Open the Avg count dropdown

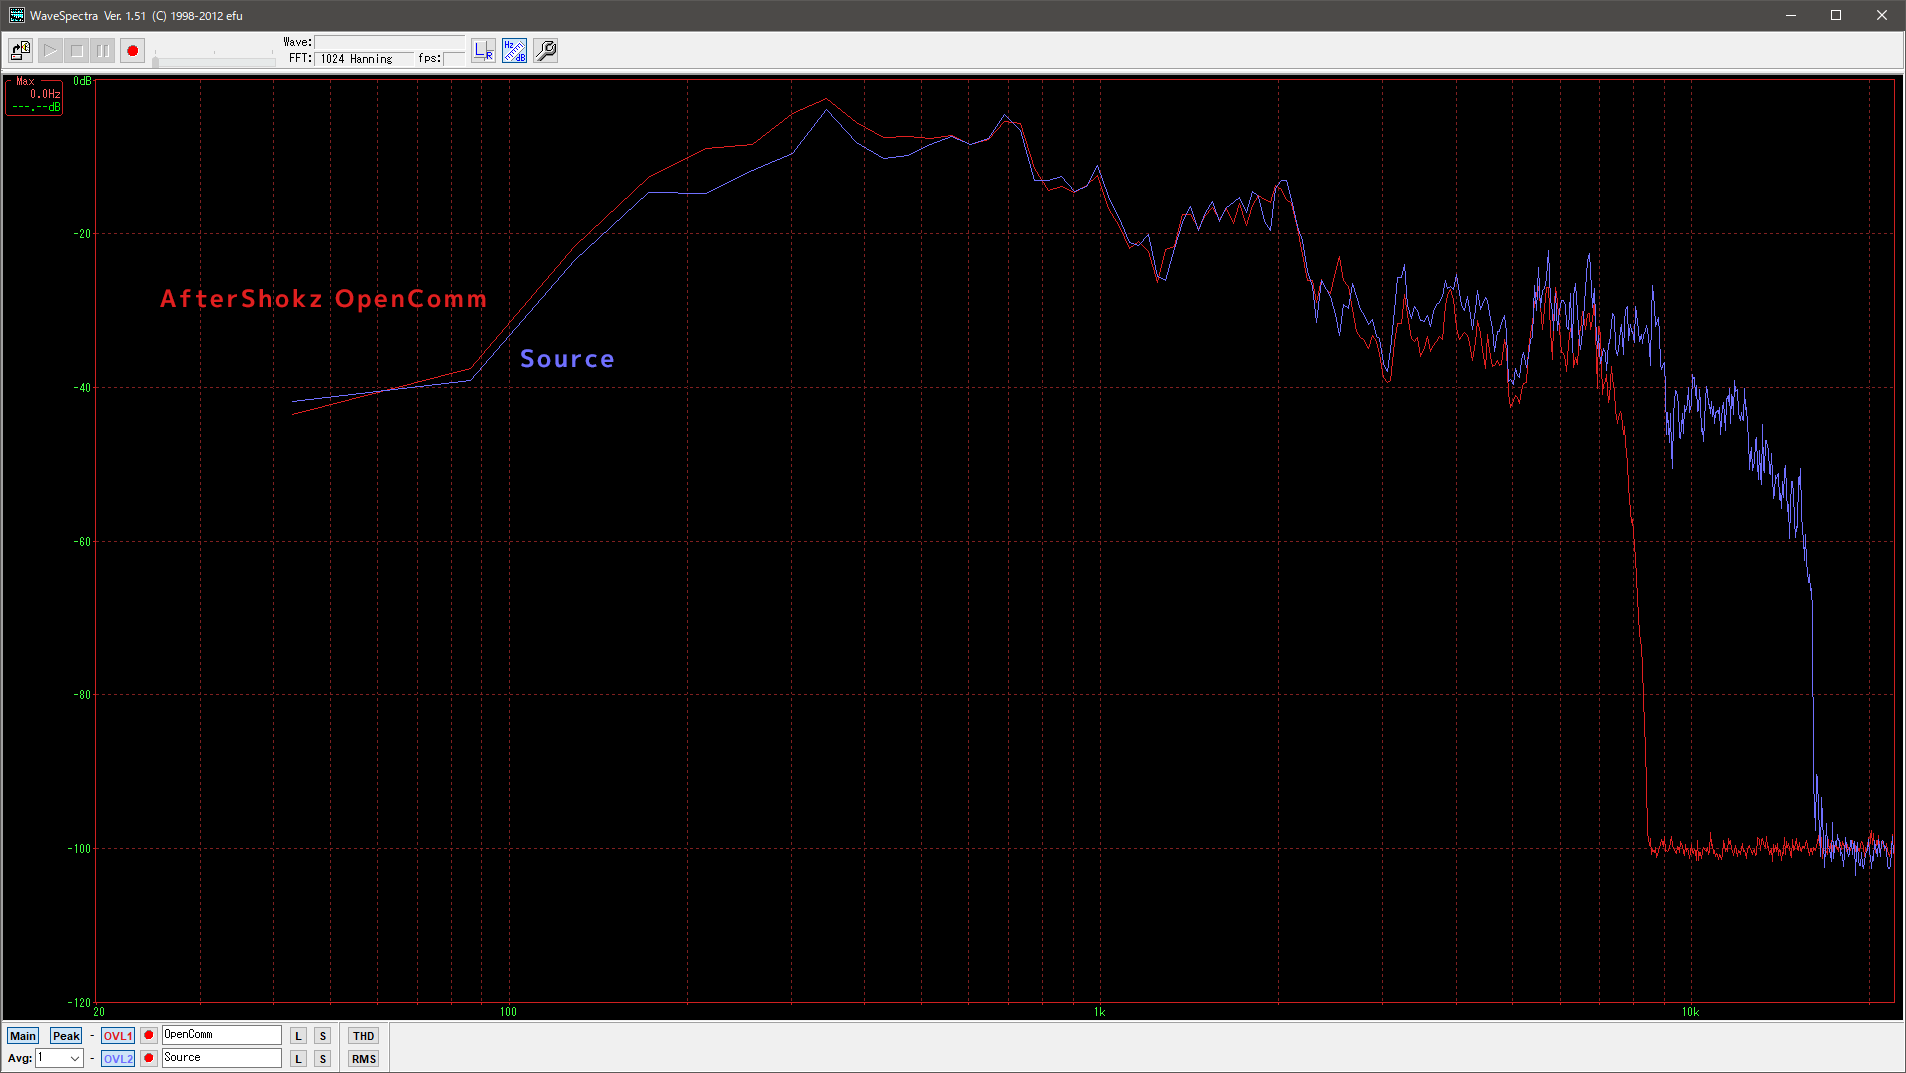(74, 1058)
